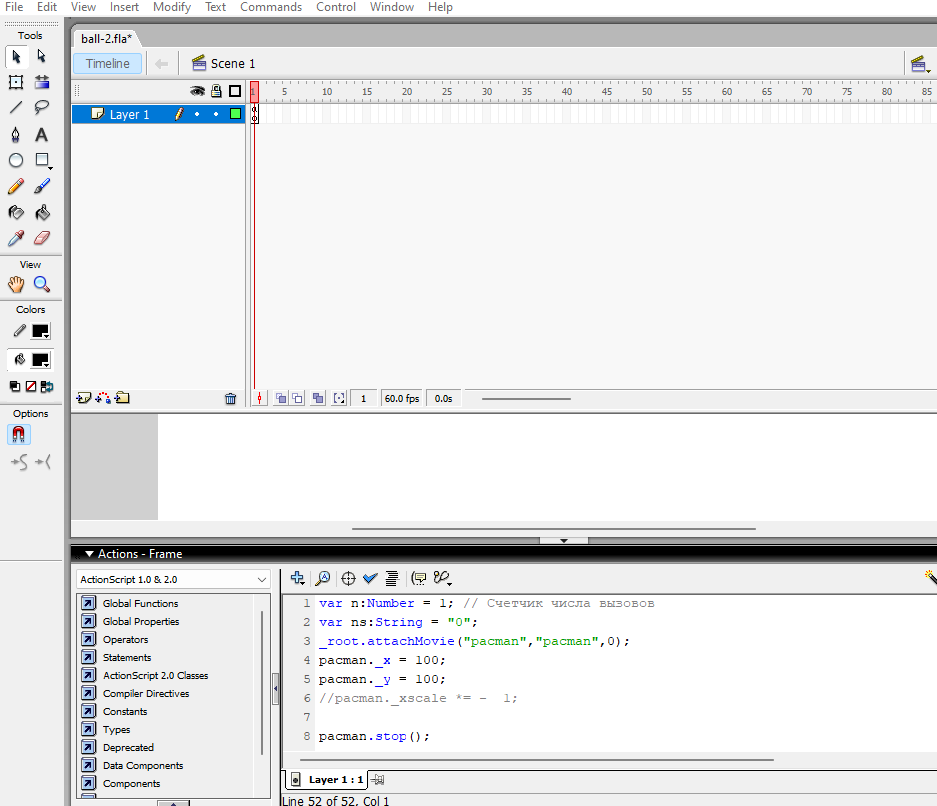Viewport: 937px width, 806px height.
Task: Insert a layer folder
Action: 123,398
